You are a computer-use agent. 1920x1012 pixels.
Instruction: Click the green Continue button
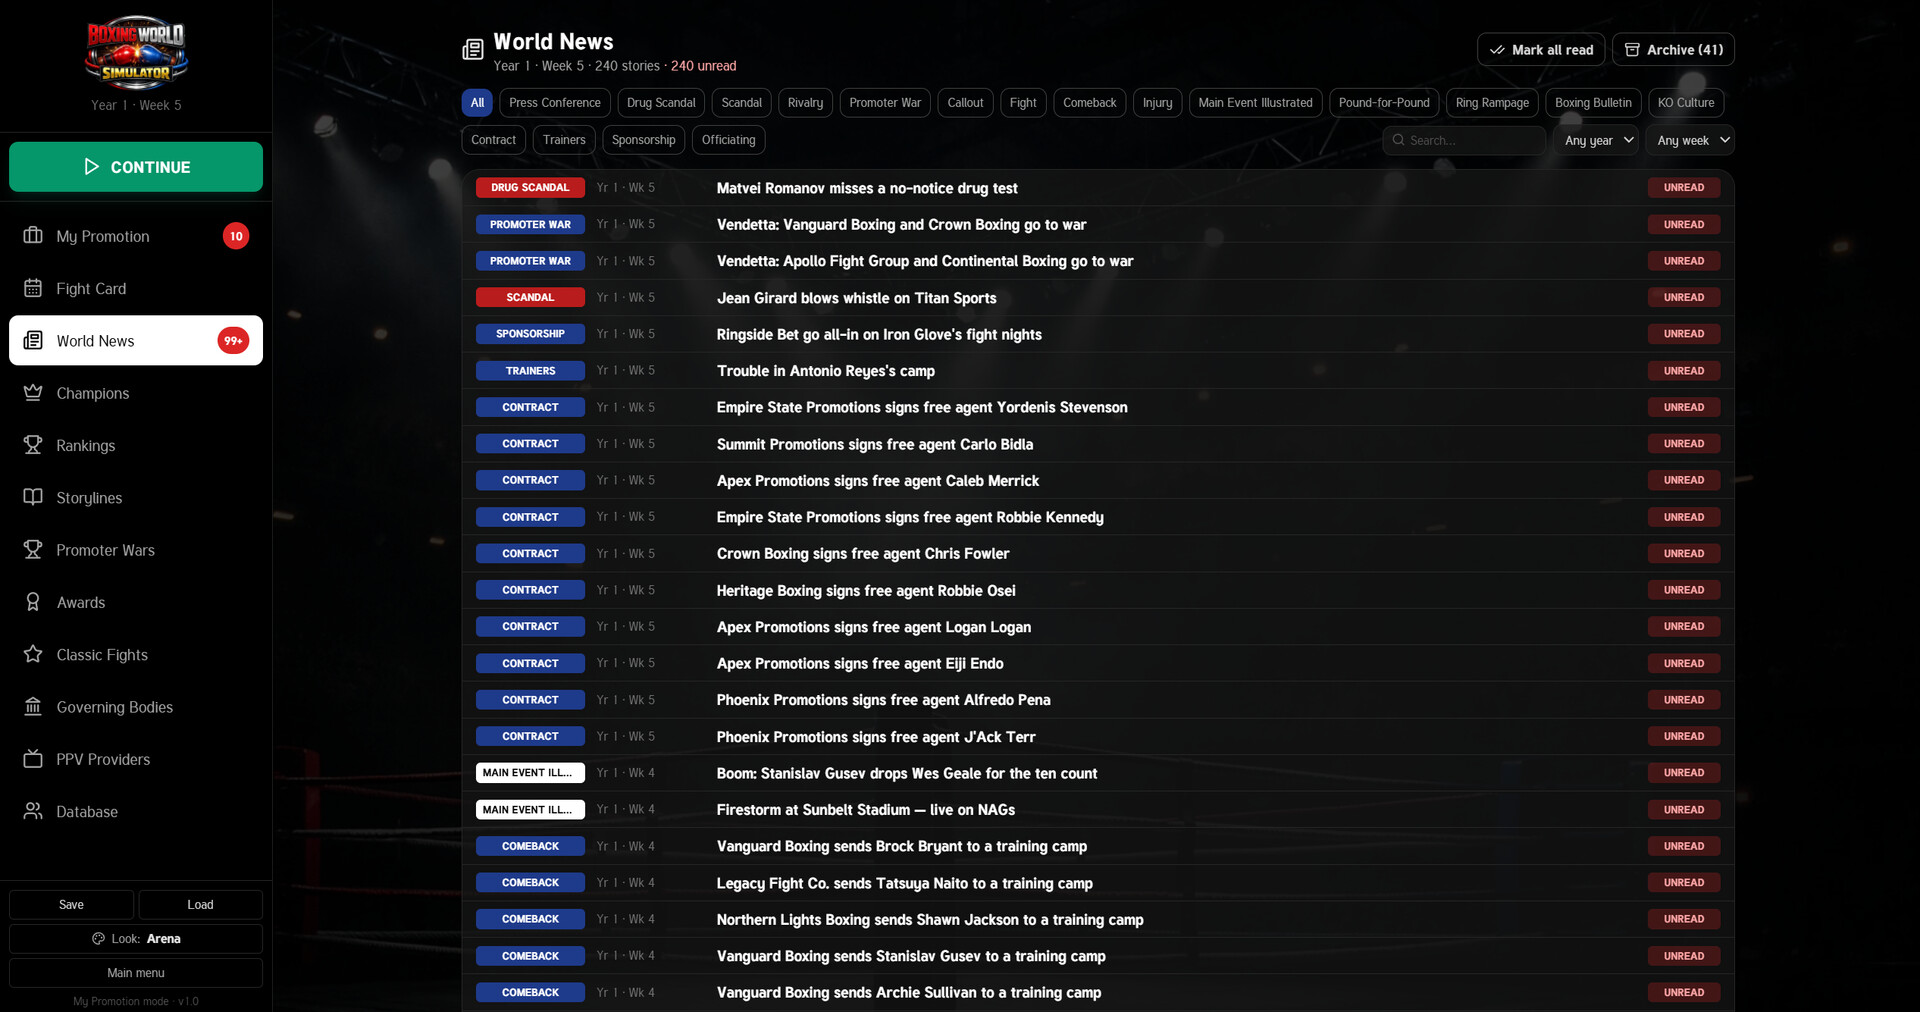(136, 167)
